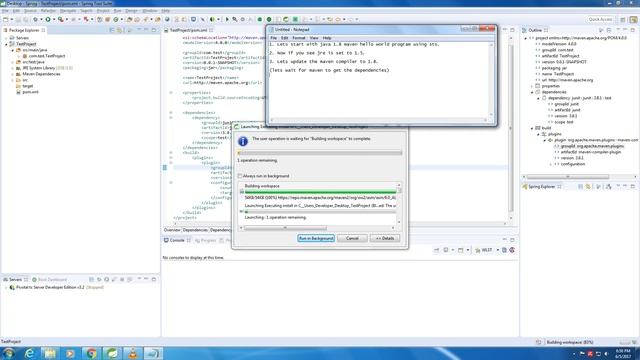Click Collapse All in Package Explorer

pos(112,30)
